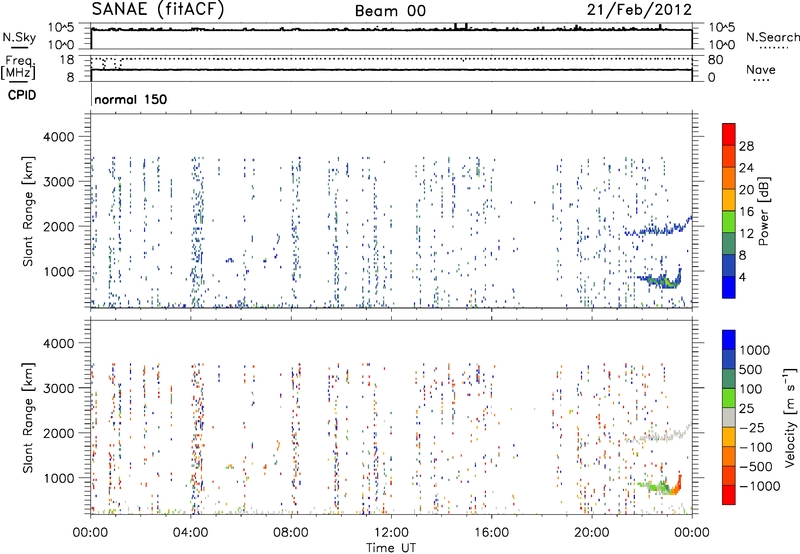Click the blue scatter band near 2000 km in the power panel

(657, 228)
